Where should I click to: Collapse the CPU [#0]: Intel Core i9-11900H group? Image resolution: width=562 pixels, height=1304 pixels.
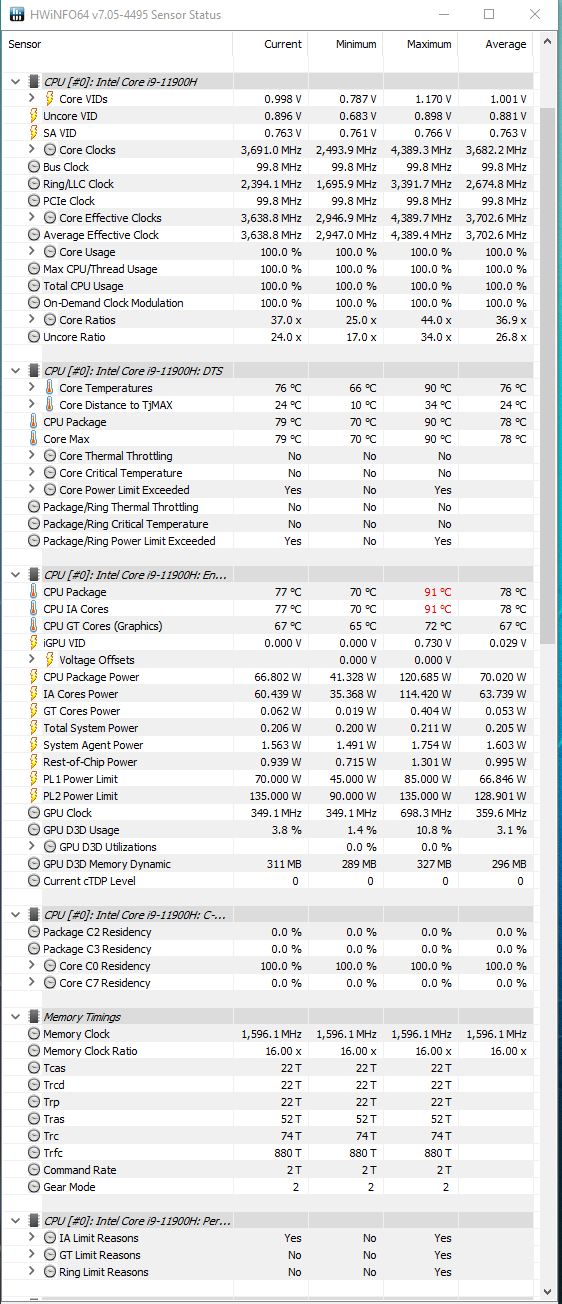coord(15,82)
